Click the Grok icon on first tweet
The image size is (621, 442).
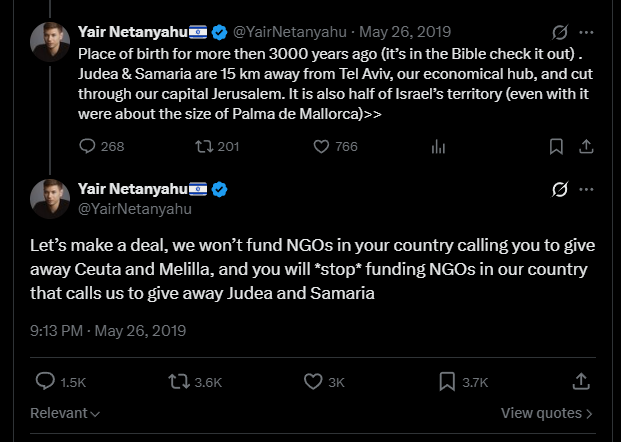[x=560, y=32]
